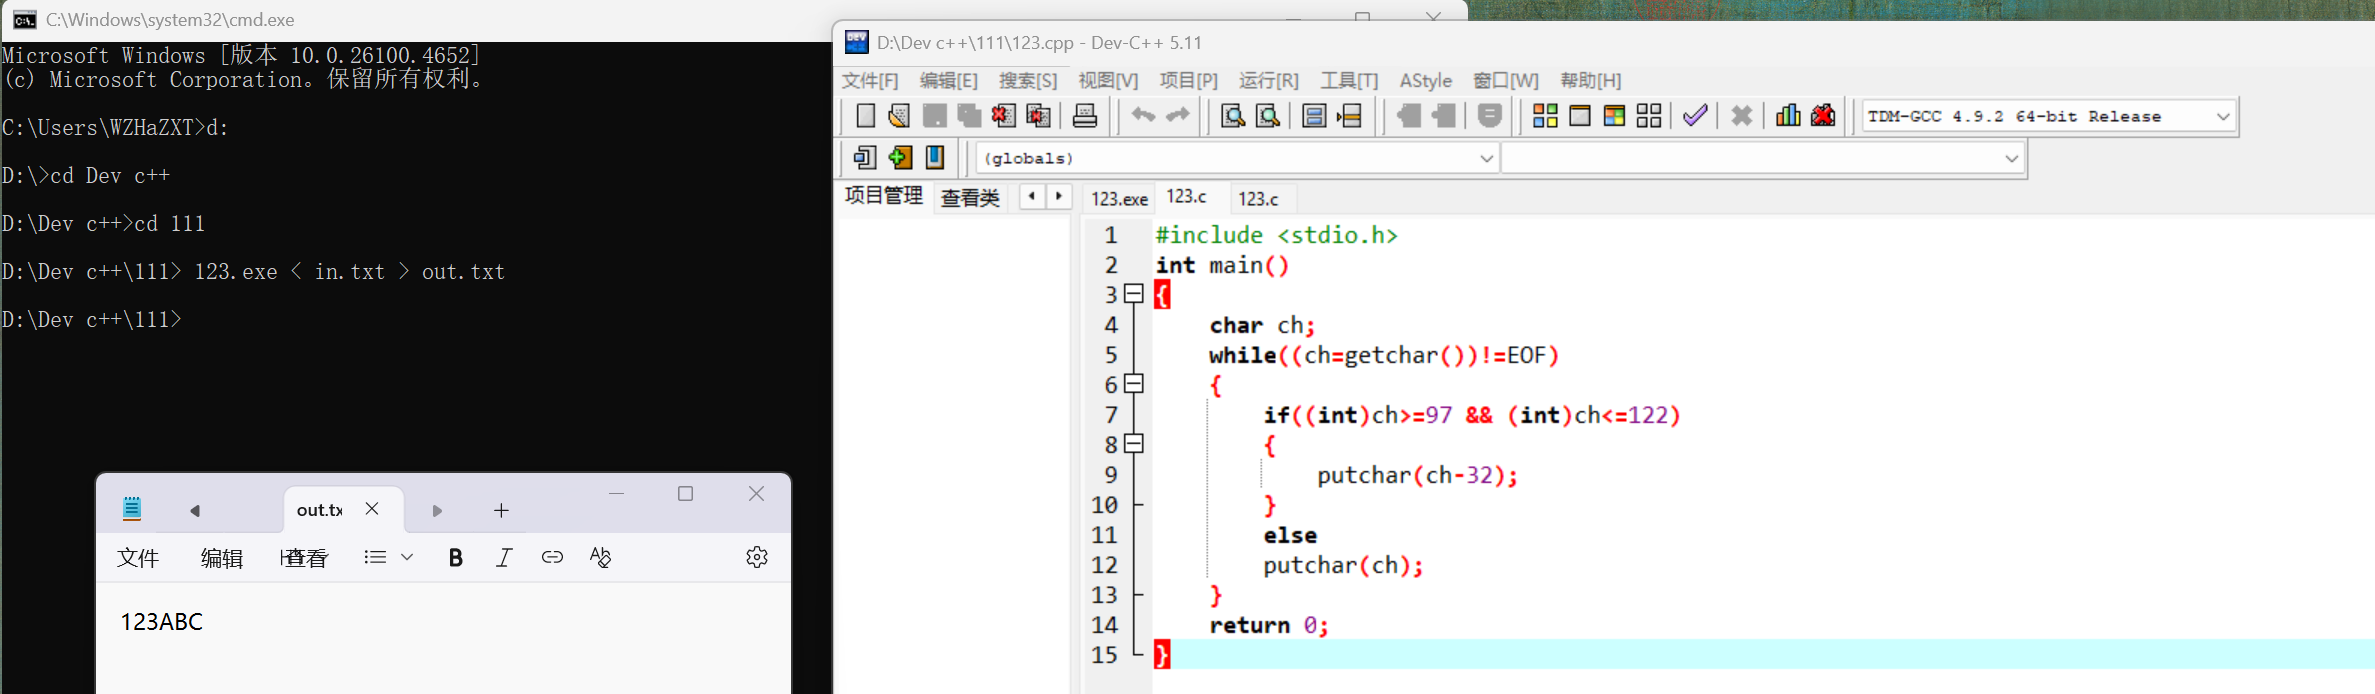This screenshot has height=694, width=2375.
Task: Open the 编辑 menu in Notepad
Action: point(222,558)
